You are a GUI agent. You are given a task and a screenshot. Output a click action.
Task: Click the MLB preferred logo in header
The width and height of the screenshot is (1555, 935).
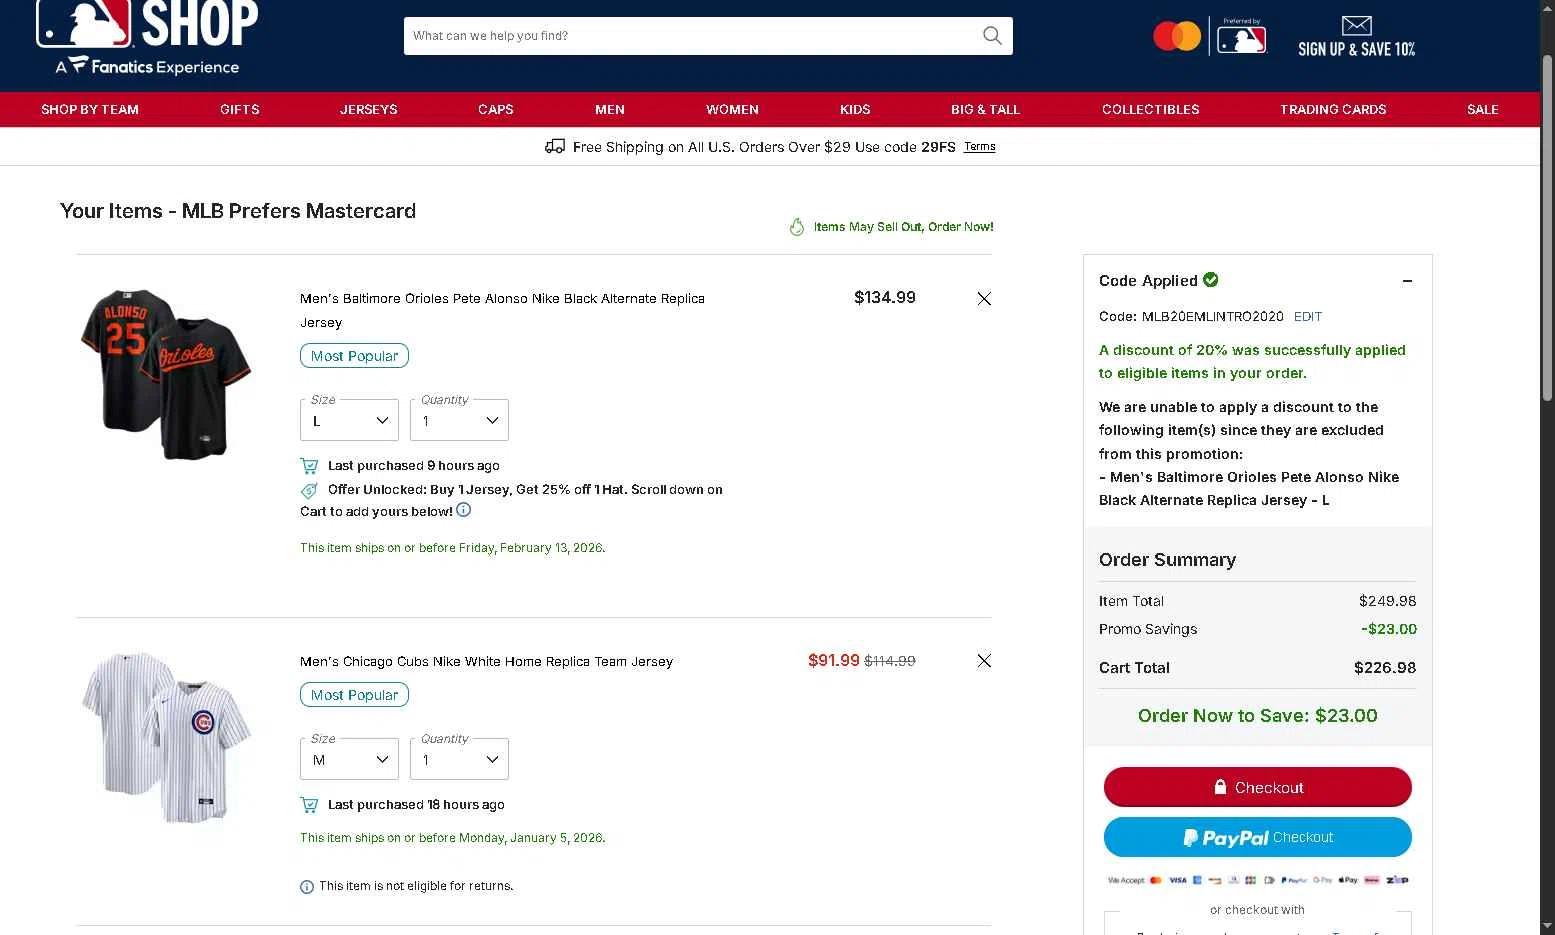(x=1242, y=38)
